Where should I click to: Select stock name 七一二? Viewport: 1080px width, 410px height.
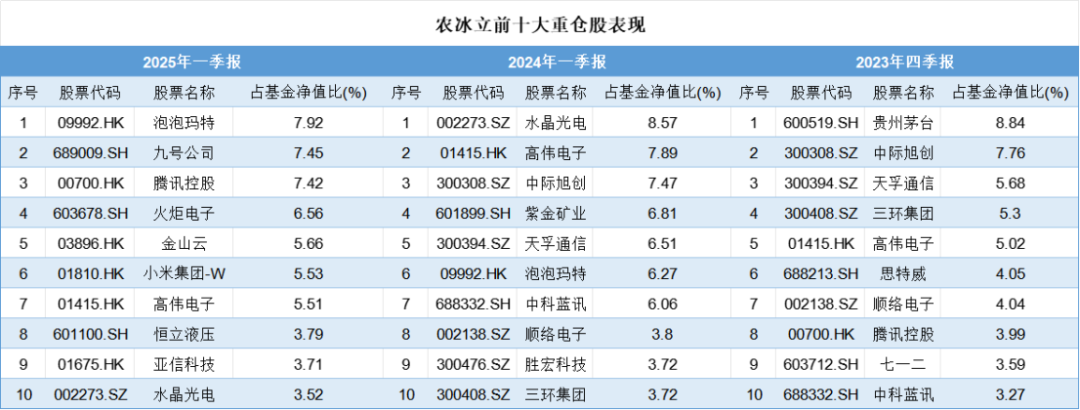pyautogui.click(x=904, y=365)
